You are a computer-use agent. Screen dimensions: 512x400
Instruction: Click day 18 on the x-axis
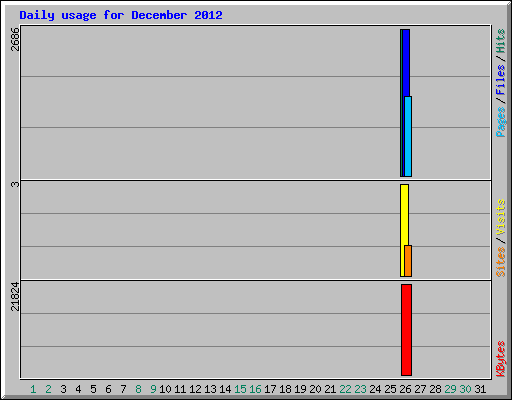(x=285, y=389)
